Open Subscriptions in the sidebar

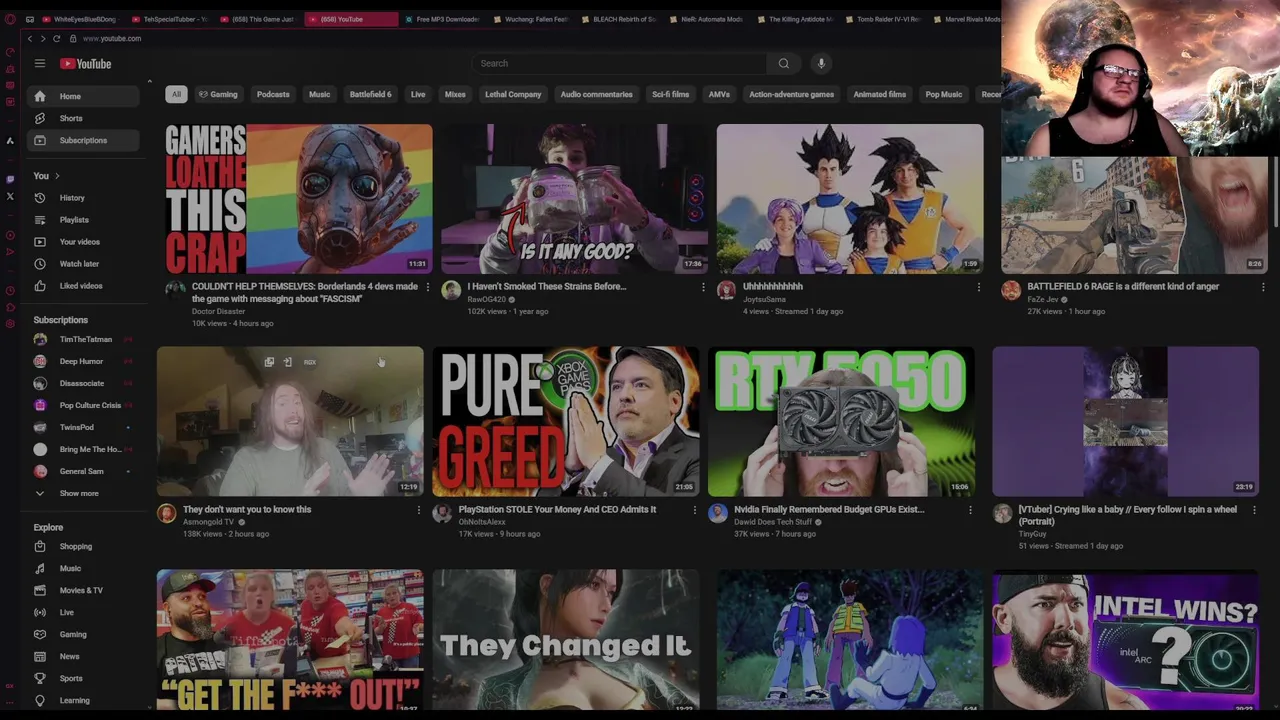point(84,140)
